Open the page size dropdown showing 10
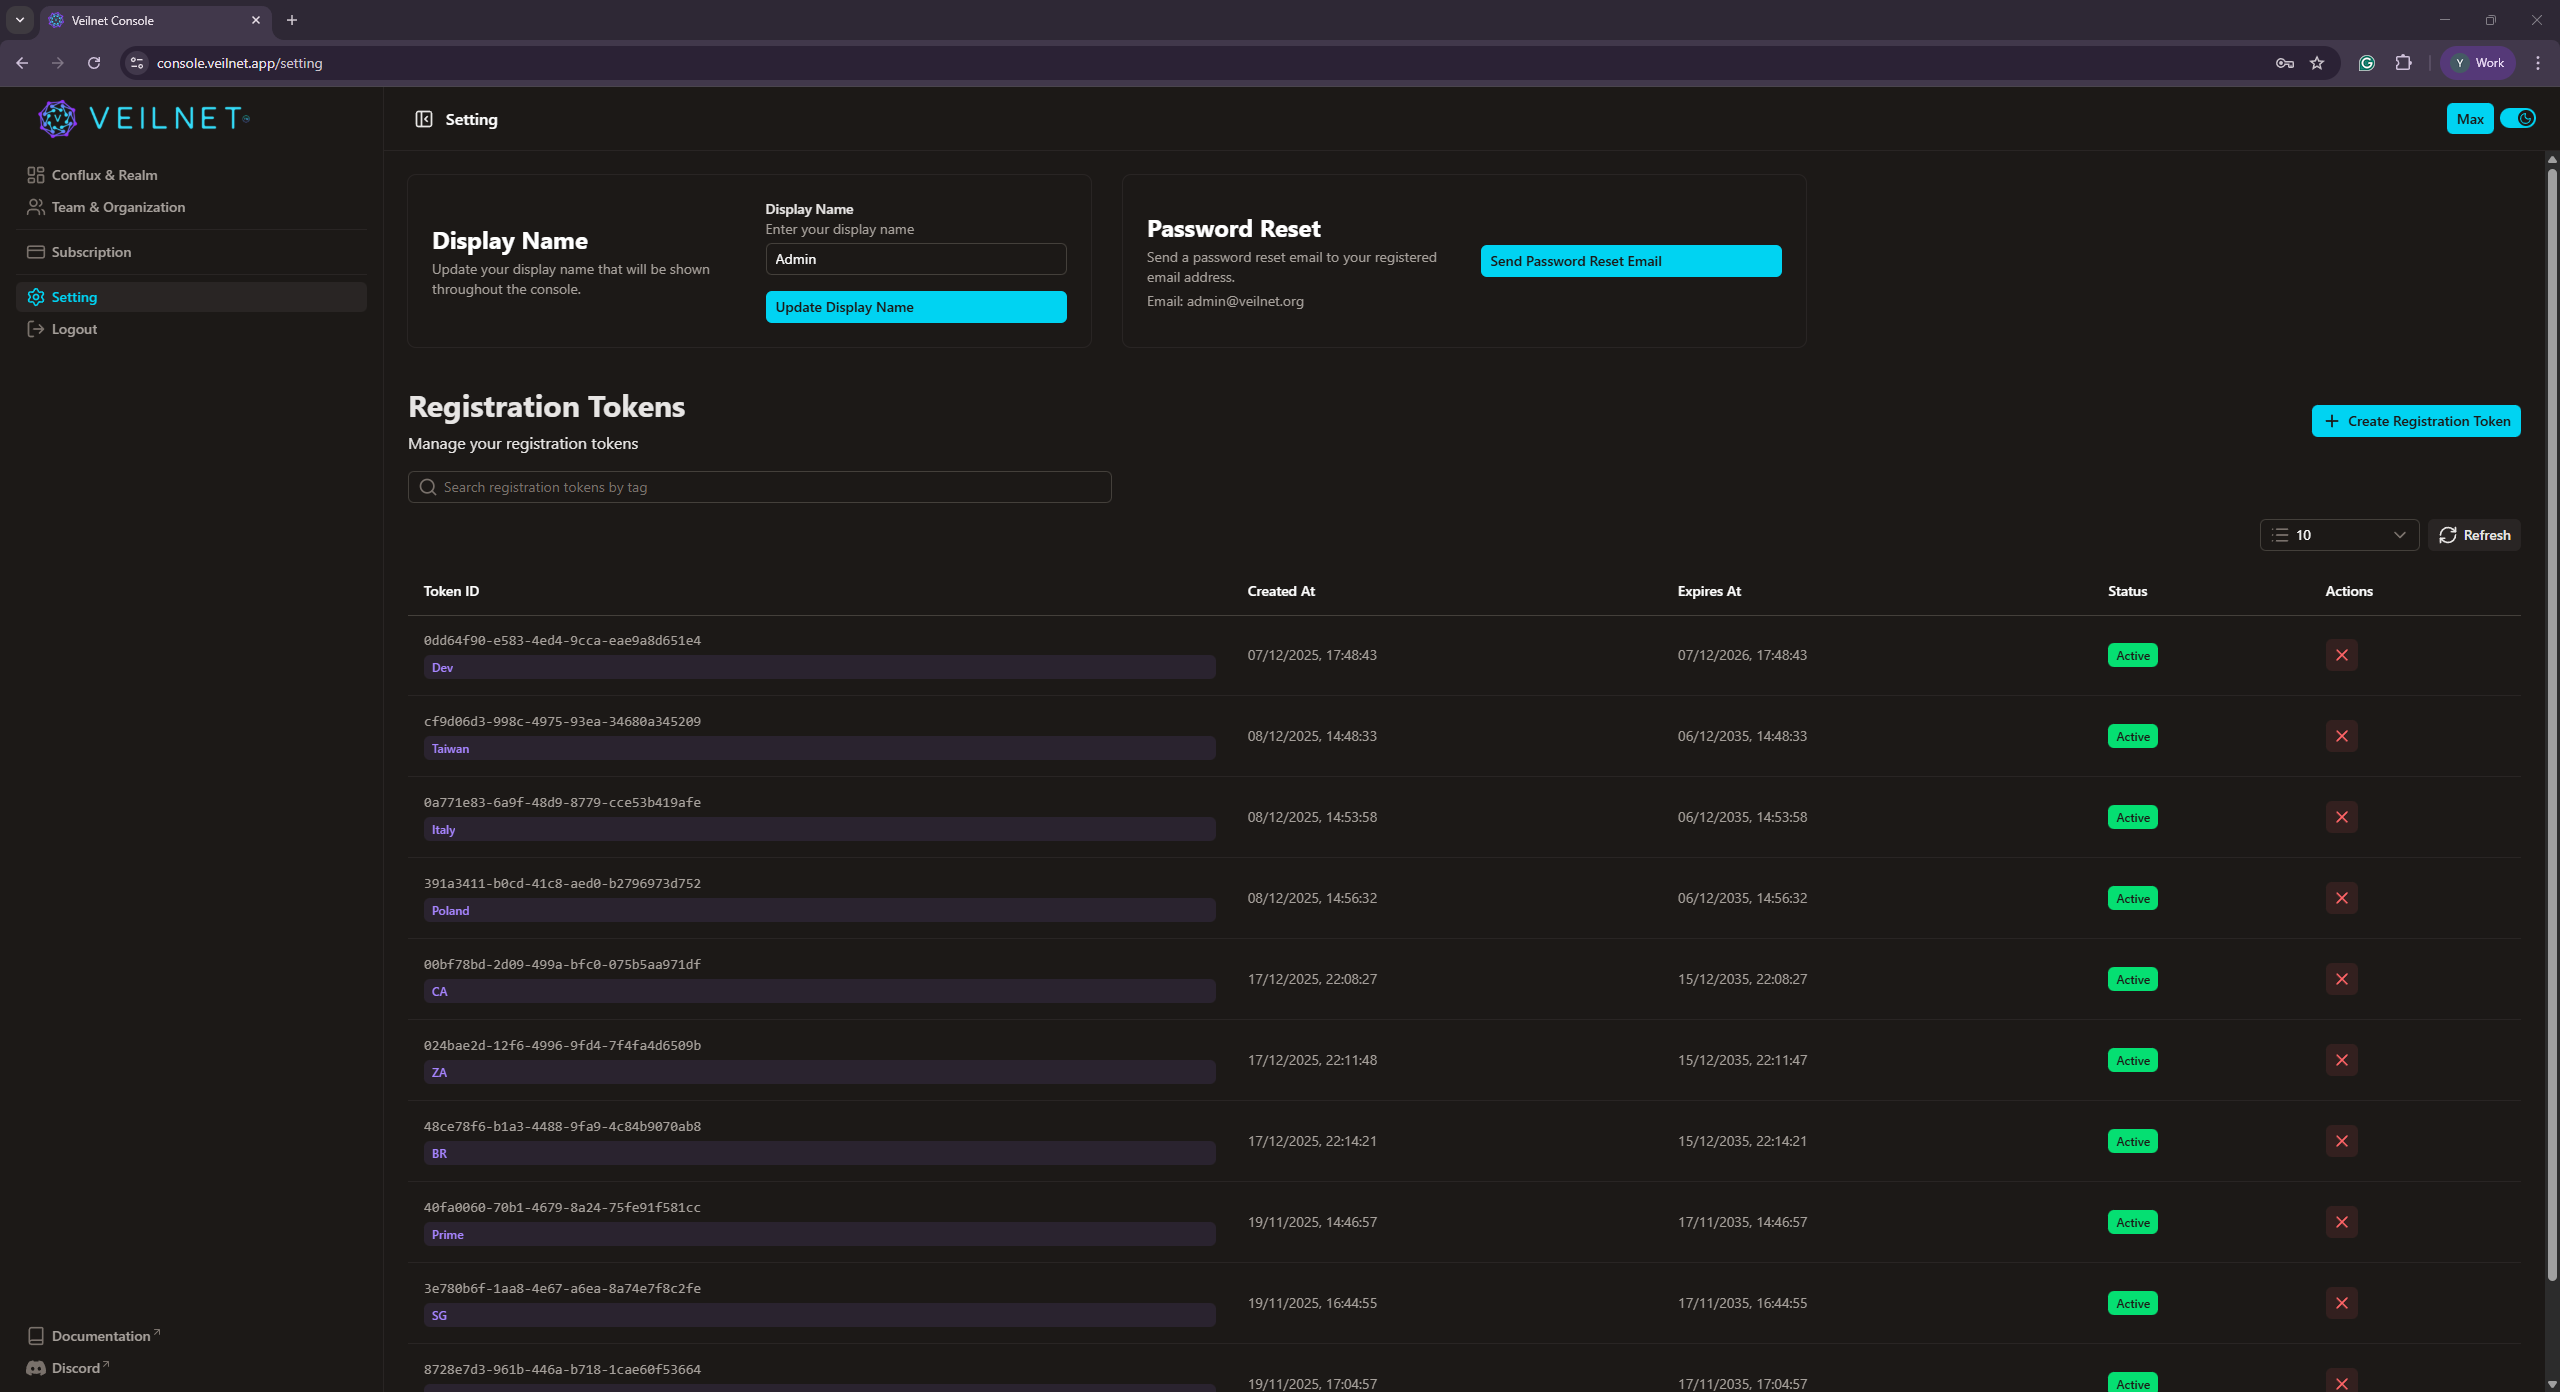 2340,534
